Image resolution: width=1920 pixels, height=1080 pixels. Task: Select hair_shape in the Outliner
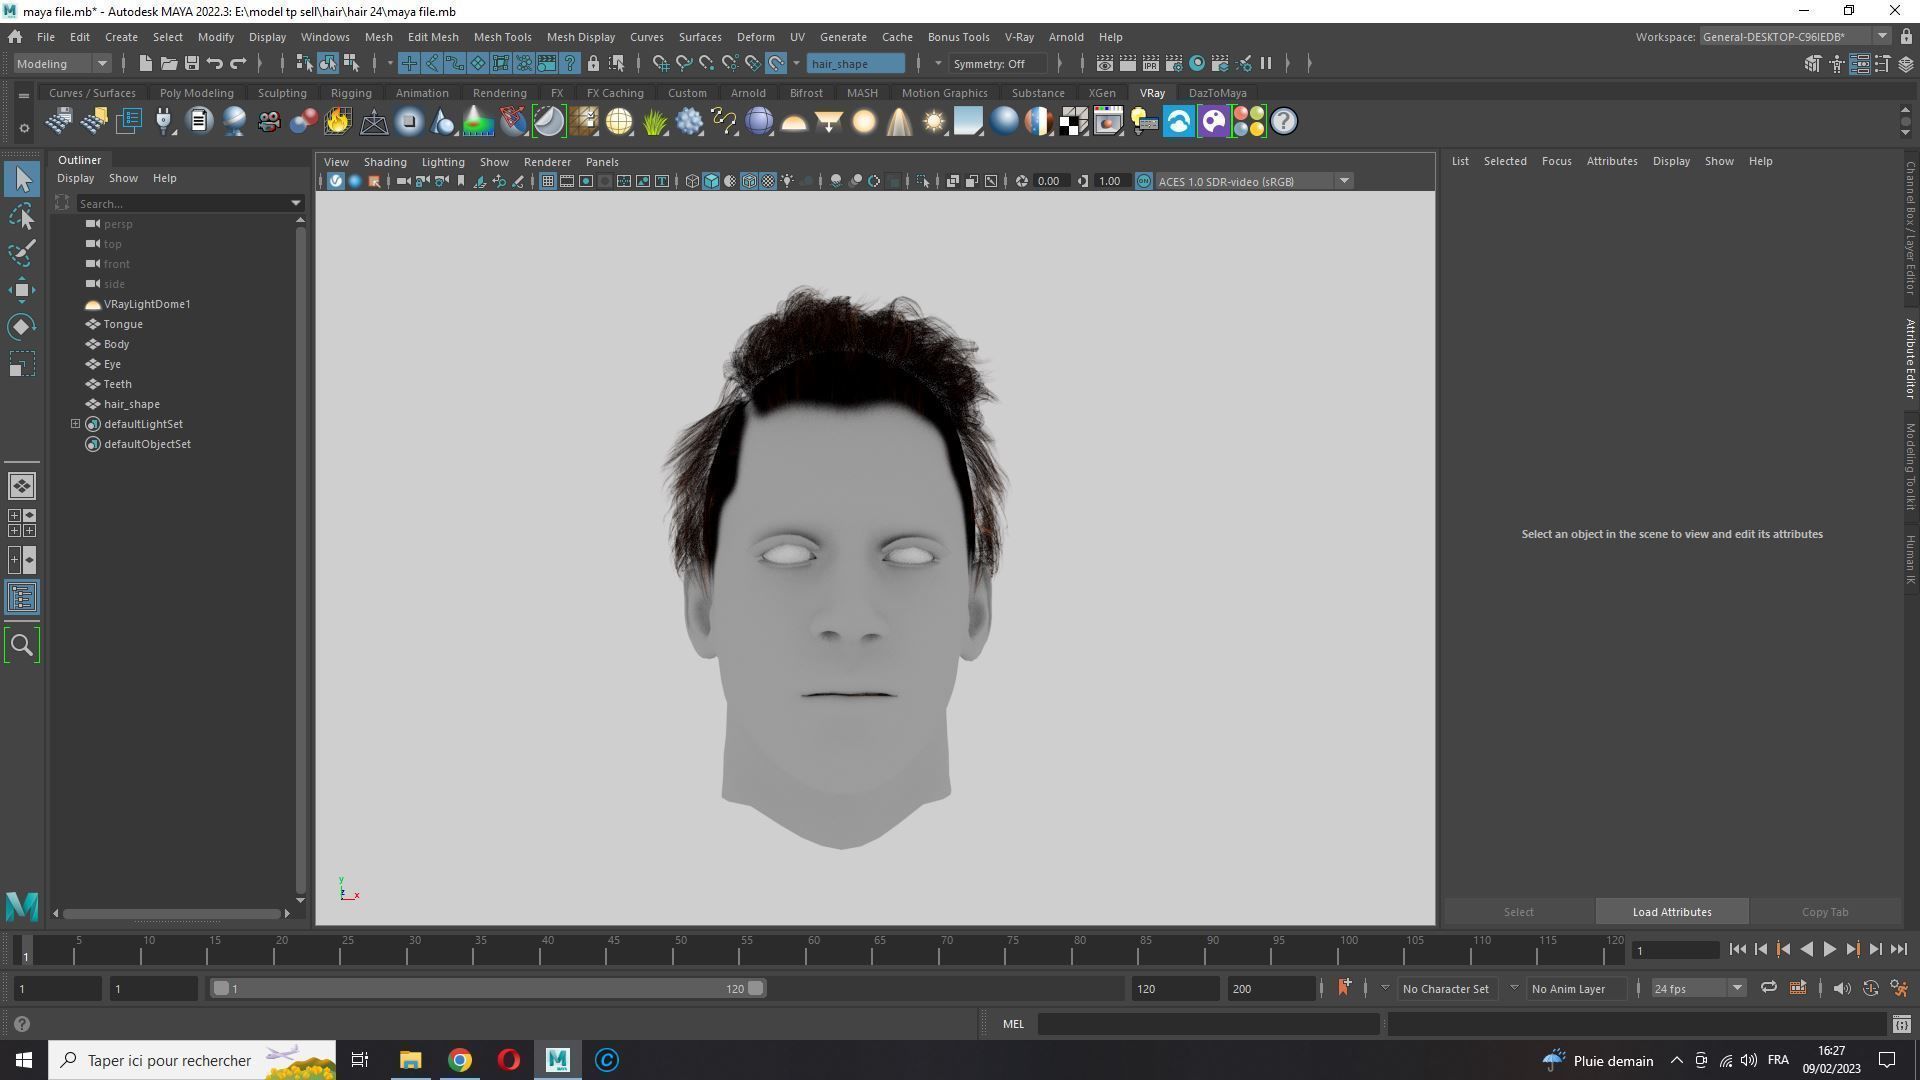click(x=131, y=404)
